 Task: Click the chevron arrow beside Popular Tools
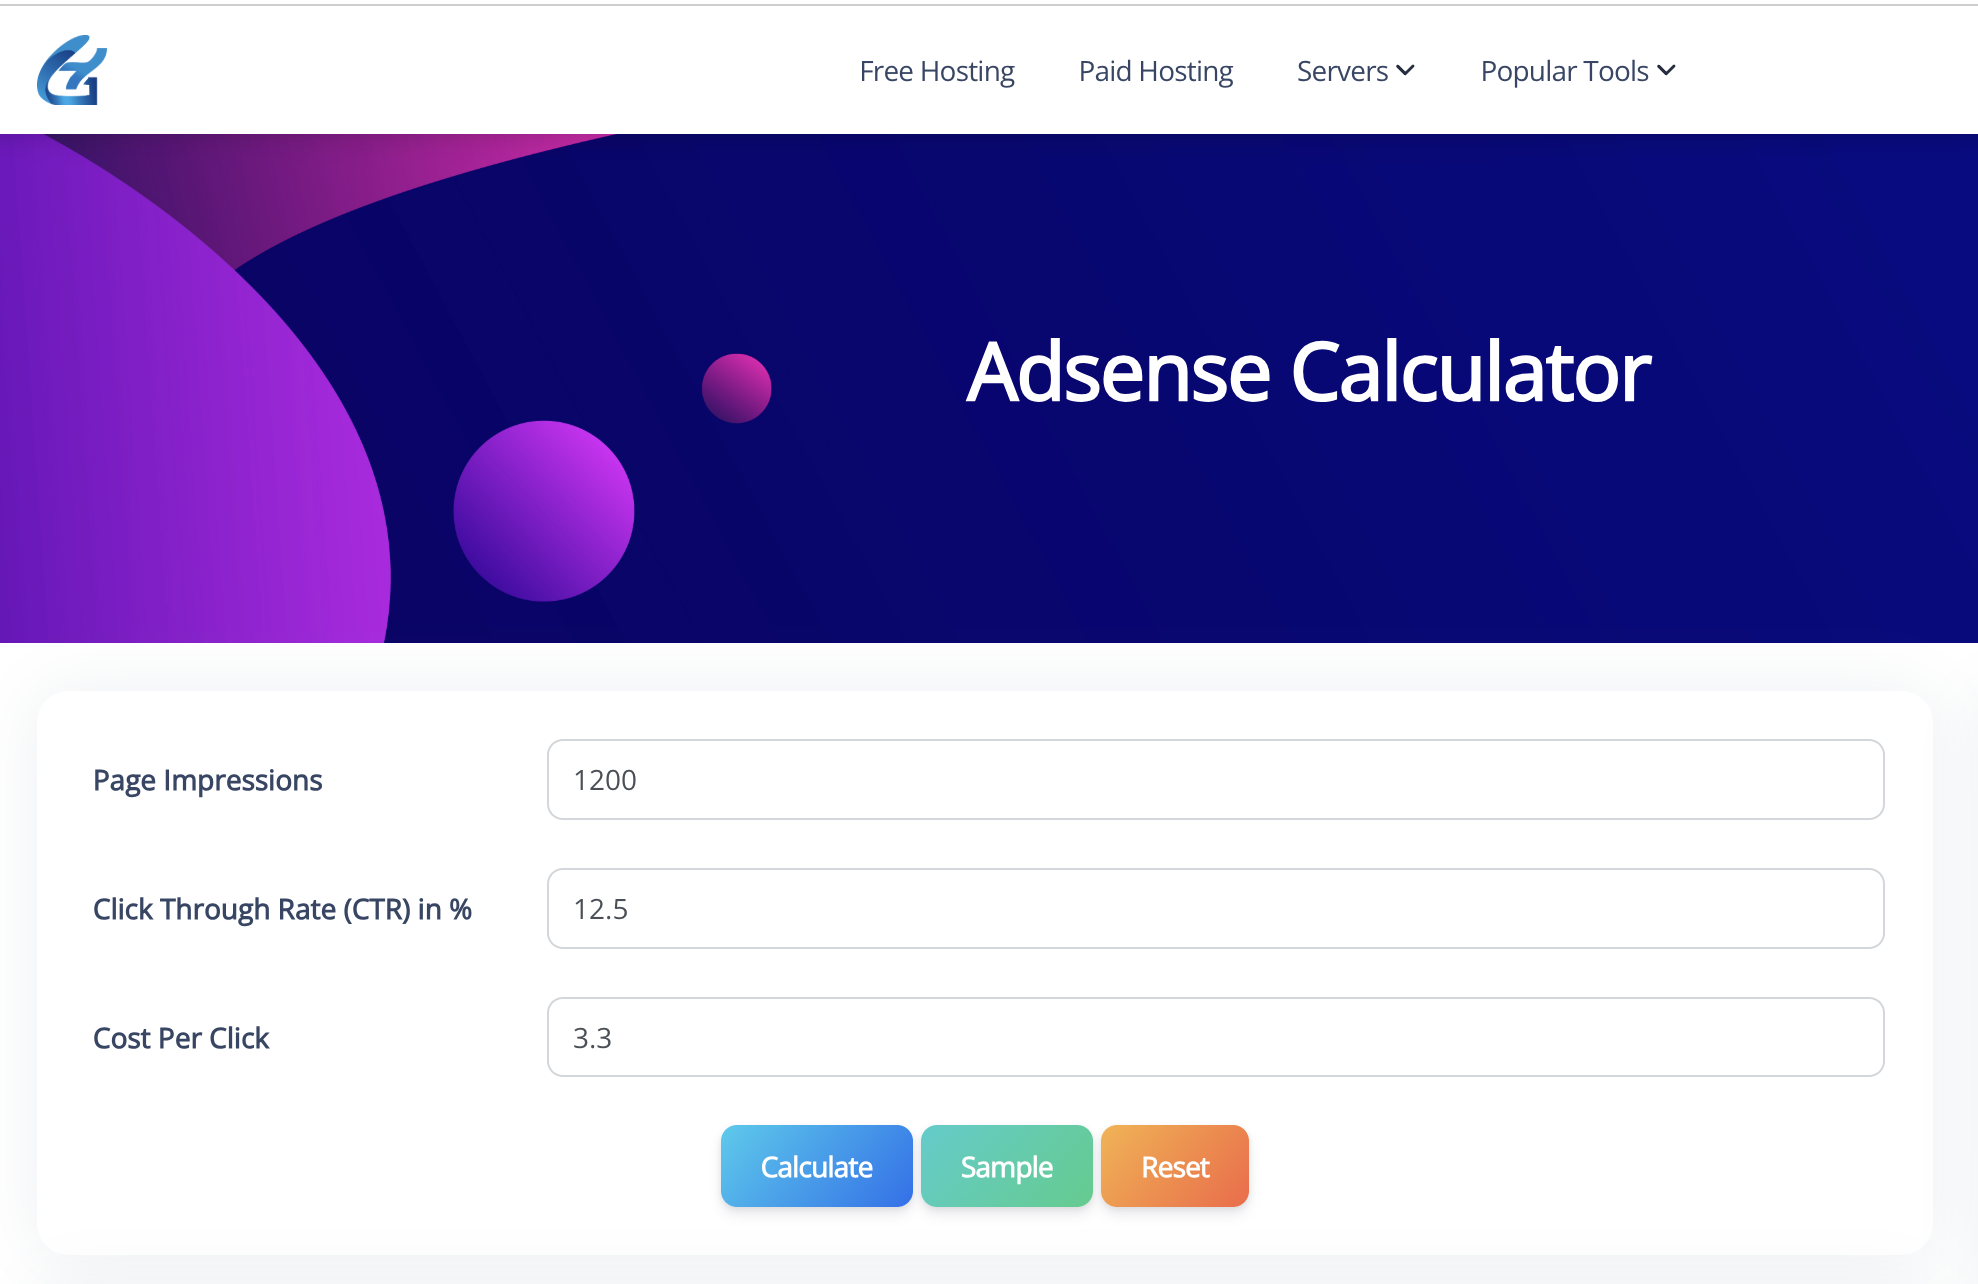pos(1666,71)
